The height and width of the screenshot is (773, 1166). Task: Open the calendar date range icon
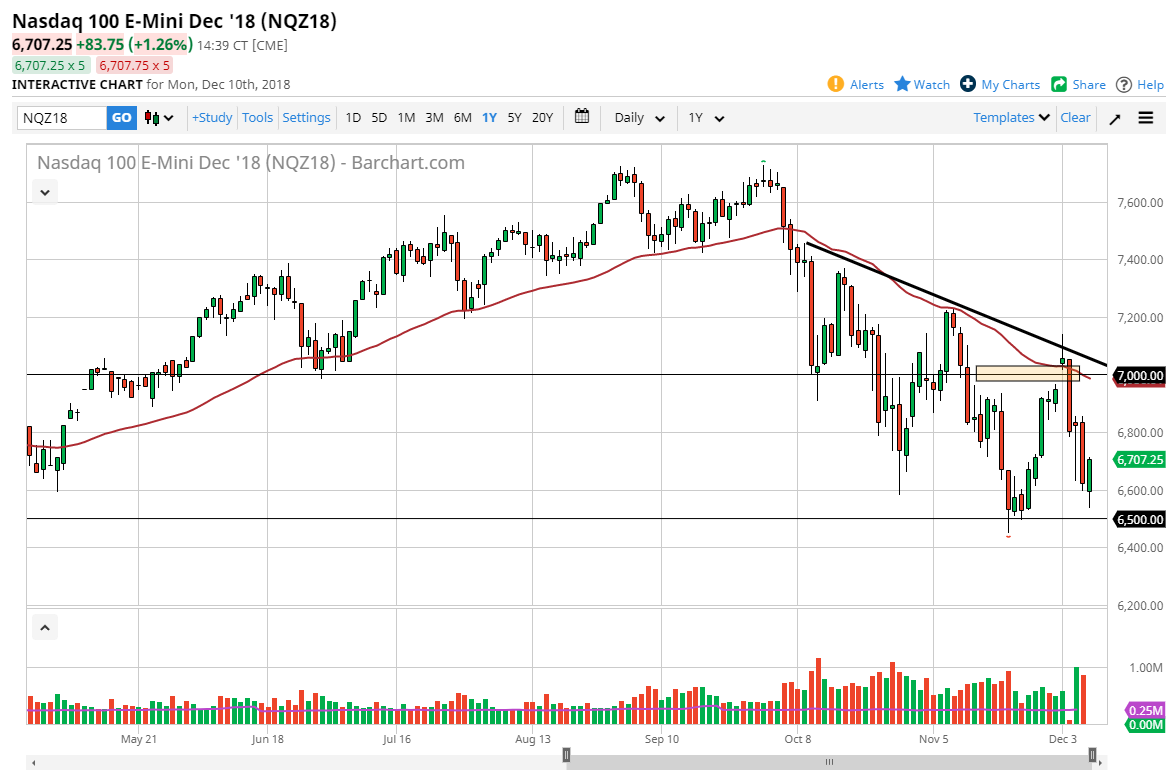click(582, 117)
